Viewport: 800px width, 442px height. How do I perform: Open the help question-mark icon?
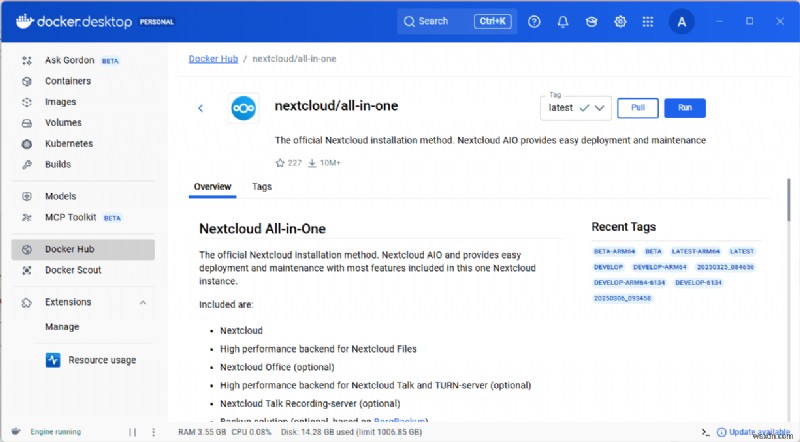pyautogui.click(x=534, y=21)
